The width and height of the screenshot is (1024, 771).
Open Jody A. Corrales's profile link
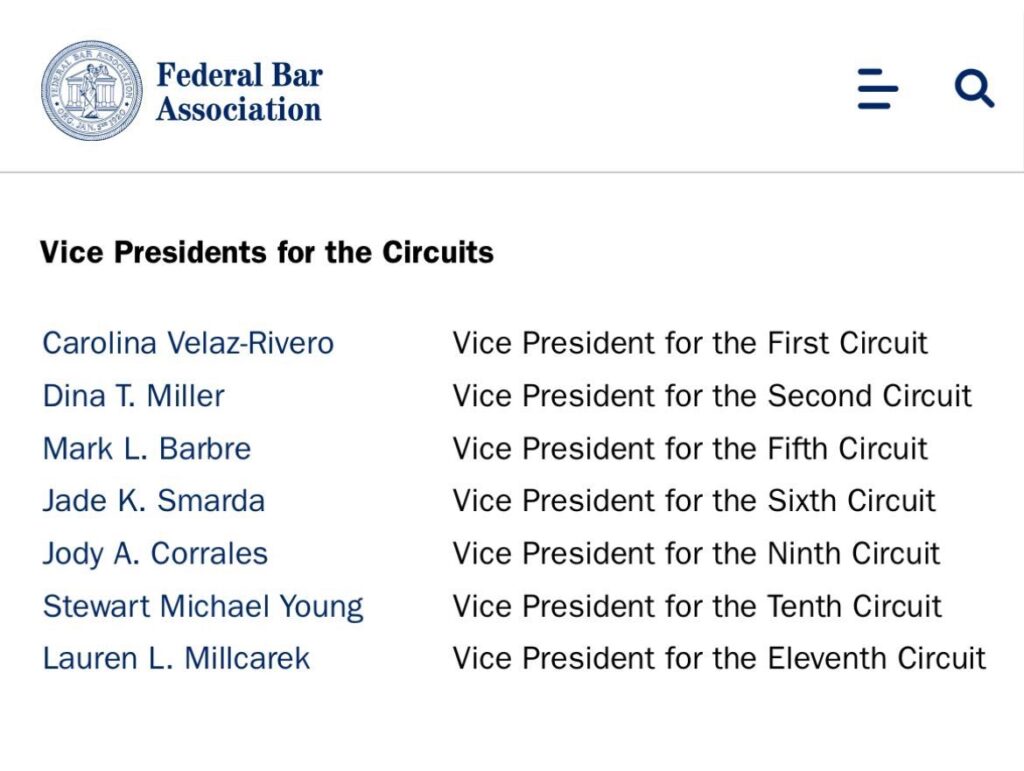(155, 554)
